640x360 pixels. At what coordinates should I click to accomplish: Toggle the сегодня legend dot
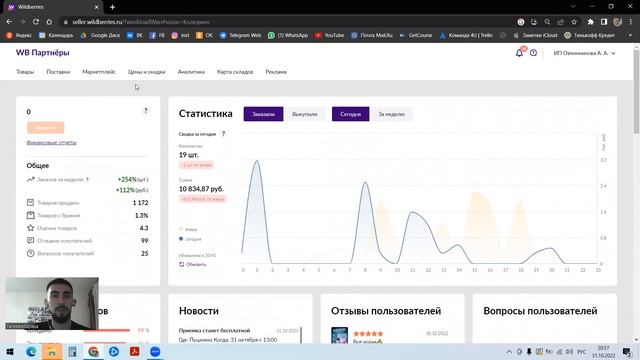click(181, 239)
